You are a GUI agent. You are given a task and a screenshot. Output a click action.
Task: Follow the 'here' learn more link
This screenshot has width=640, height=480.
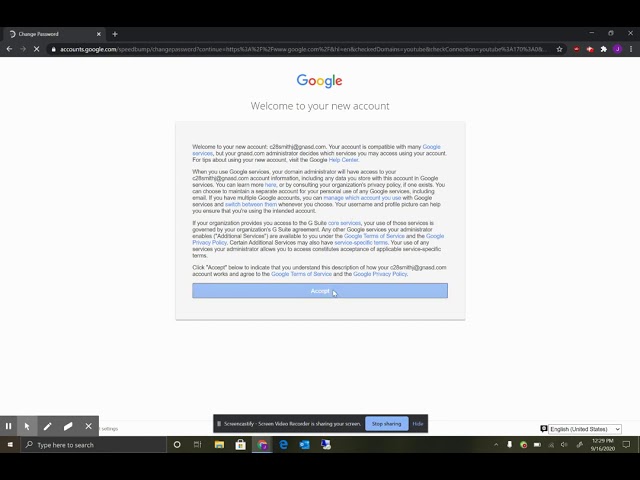pyautogui.click(x=270, y=185)
